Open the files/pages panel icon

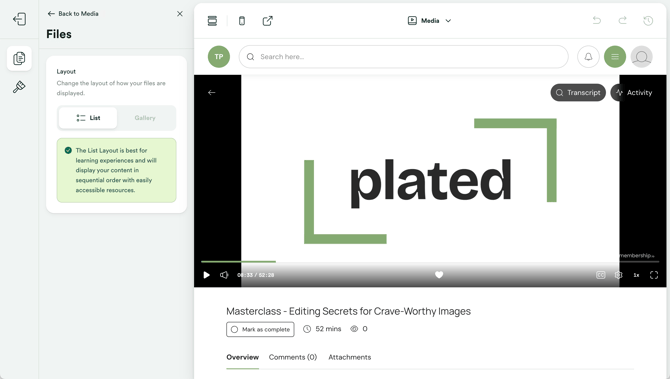[x=19, y=58]
